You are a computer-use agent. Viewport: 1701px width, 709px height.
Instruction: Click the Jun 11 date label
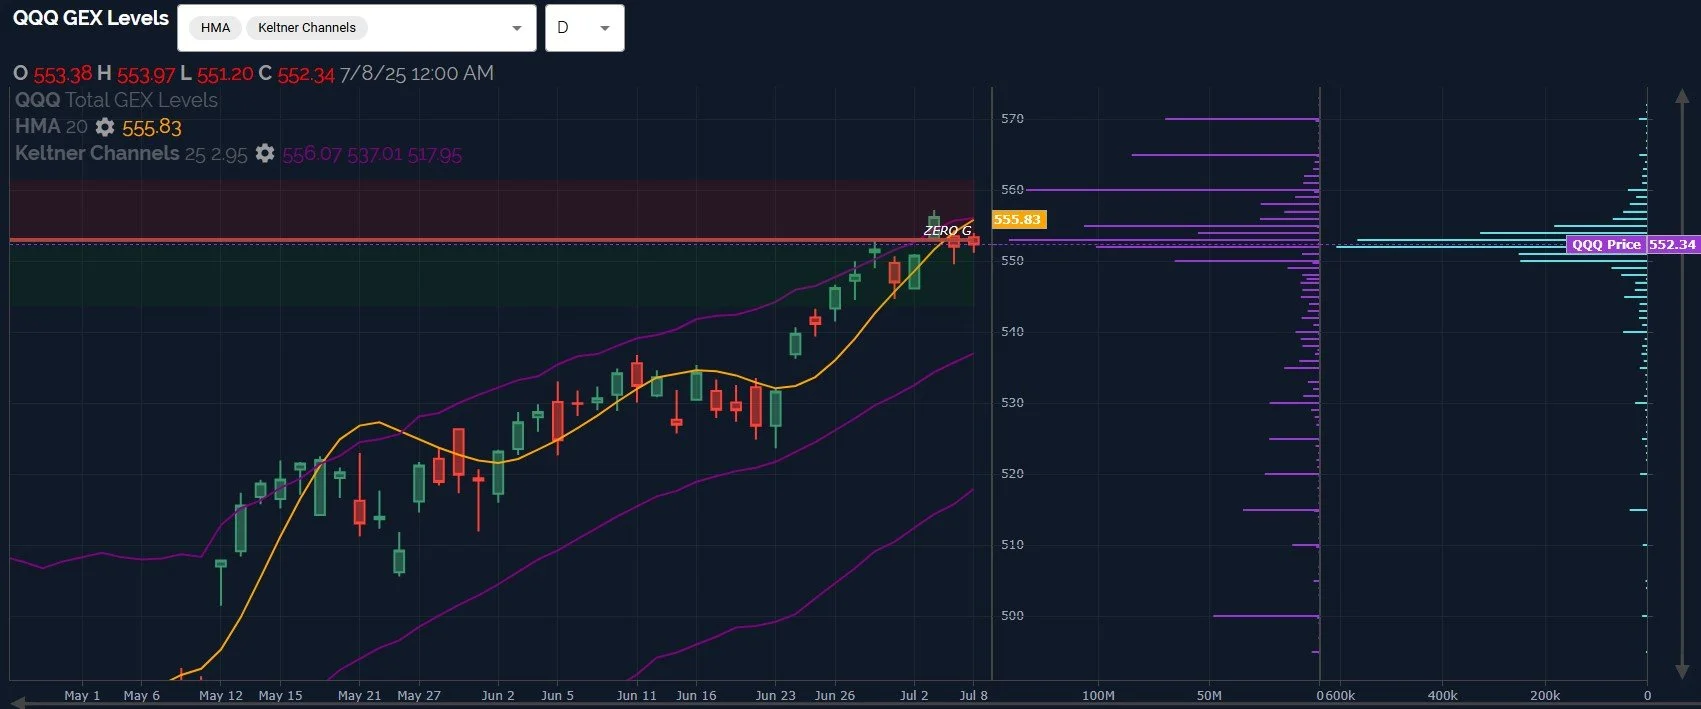[637, 695]
